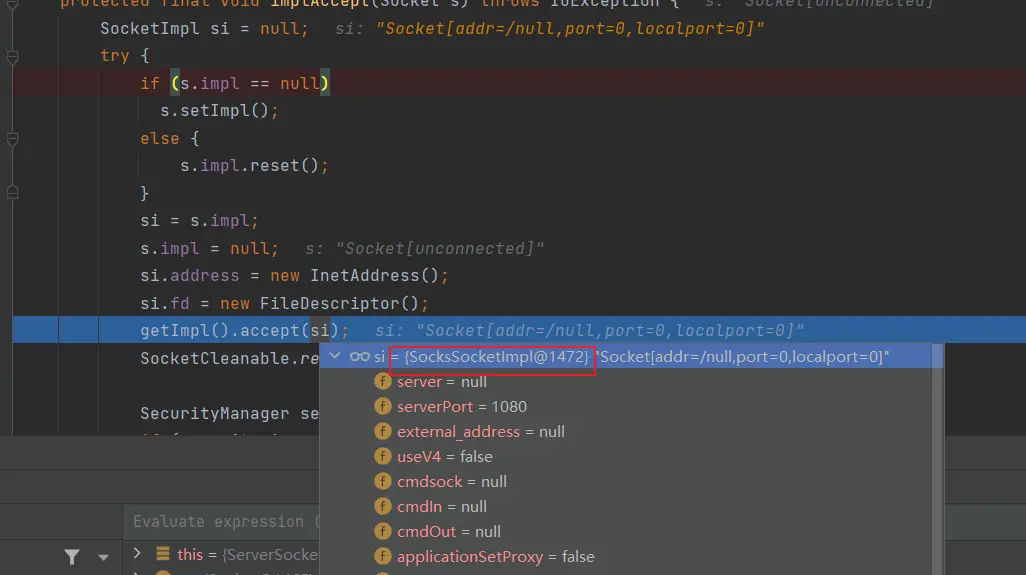This screenshot has width=1026, height=575.
Task: Click the highlighted getImpl().accept(si) line
Action: (519, 330)
